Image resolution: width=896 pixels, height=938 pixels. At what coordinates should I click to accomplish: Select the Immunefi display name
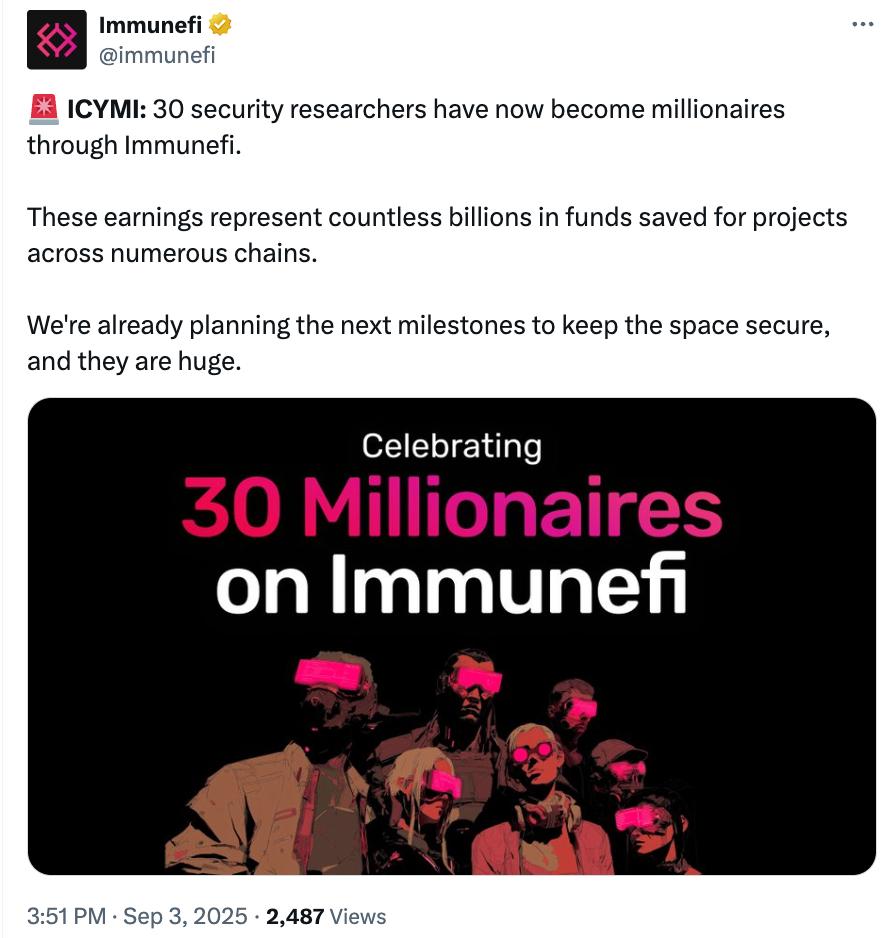(x=150, y=25)
